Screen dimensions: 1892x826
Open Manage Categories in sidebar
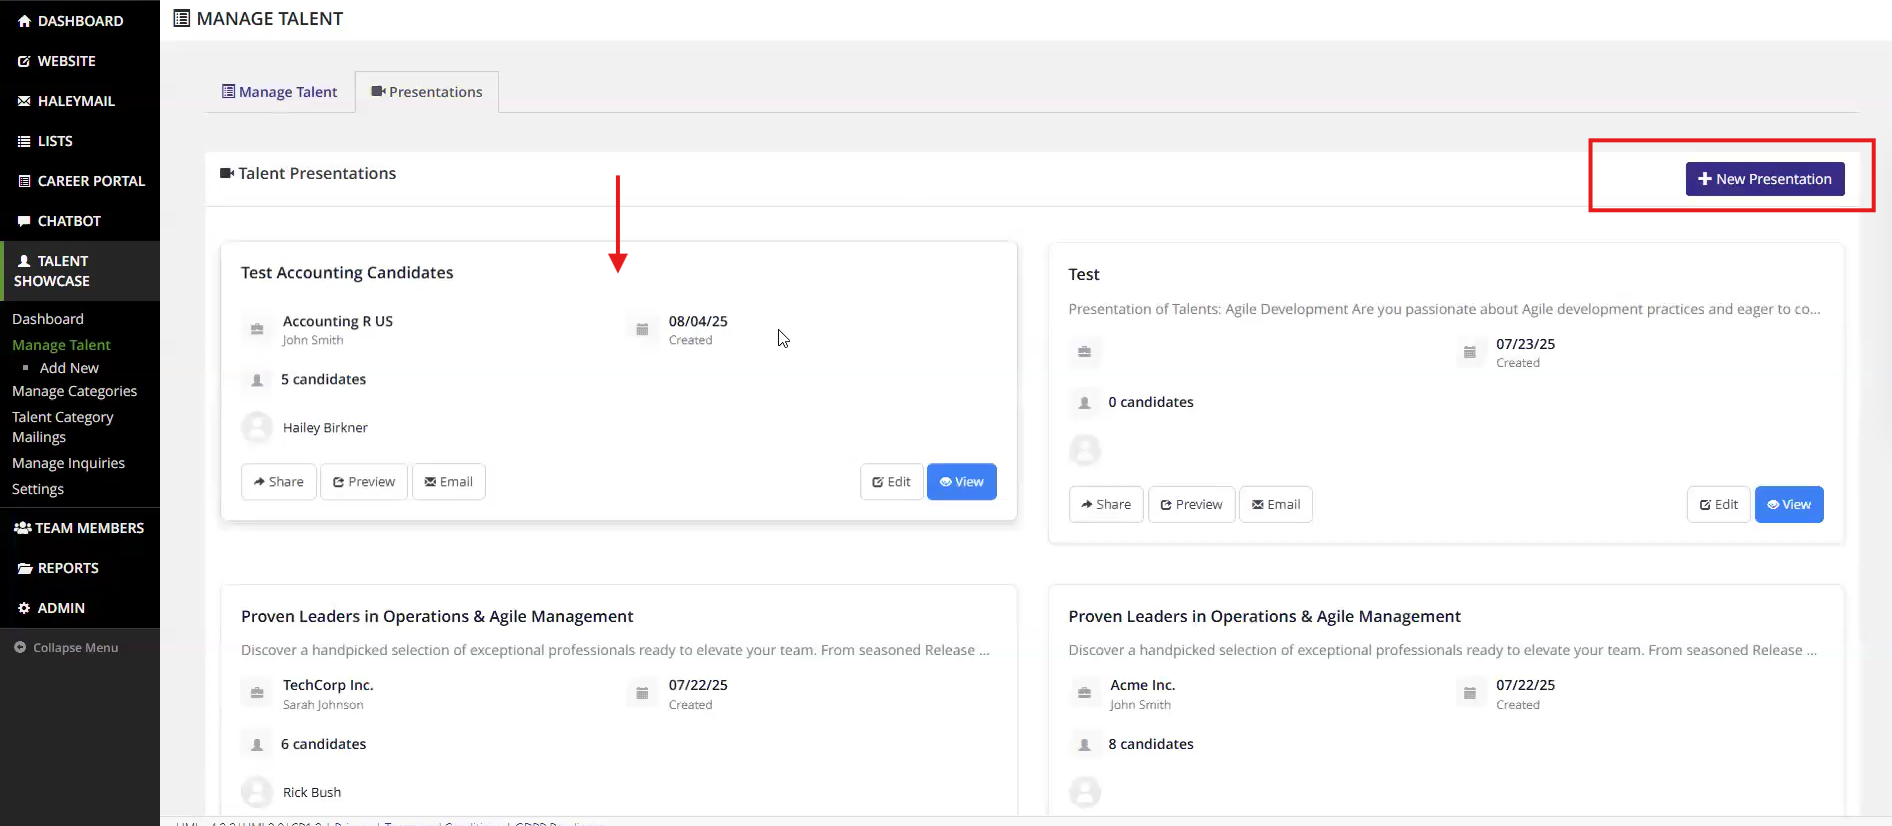click(x=74, y=391)
